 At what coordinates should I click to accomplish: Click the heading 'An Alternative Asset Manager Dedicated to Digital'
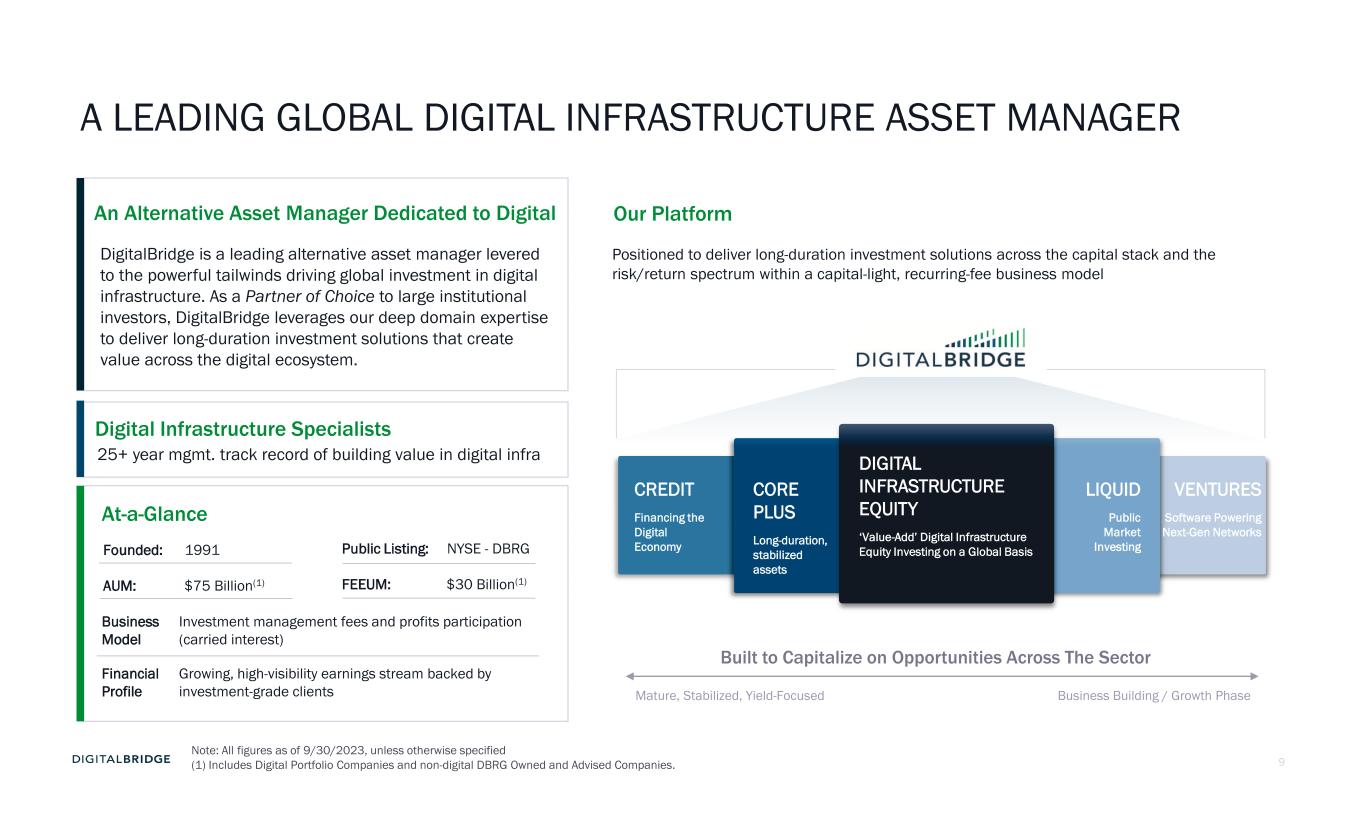pos(325,213)
